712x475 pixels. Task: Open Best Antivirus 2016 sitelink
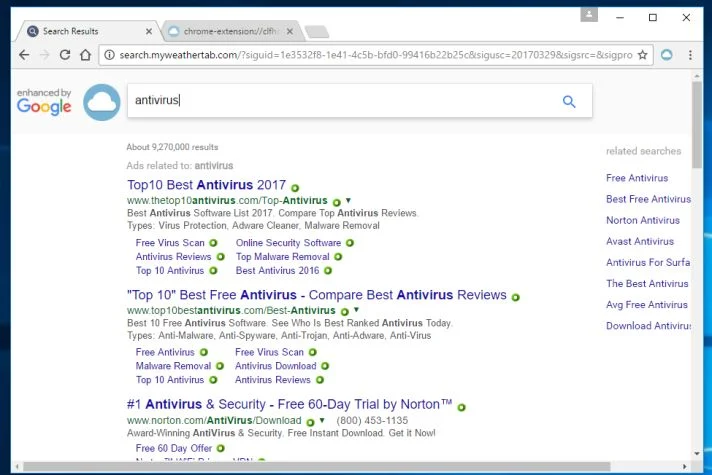277,271
